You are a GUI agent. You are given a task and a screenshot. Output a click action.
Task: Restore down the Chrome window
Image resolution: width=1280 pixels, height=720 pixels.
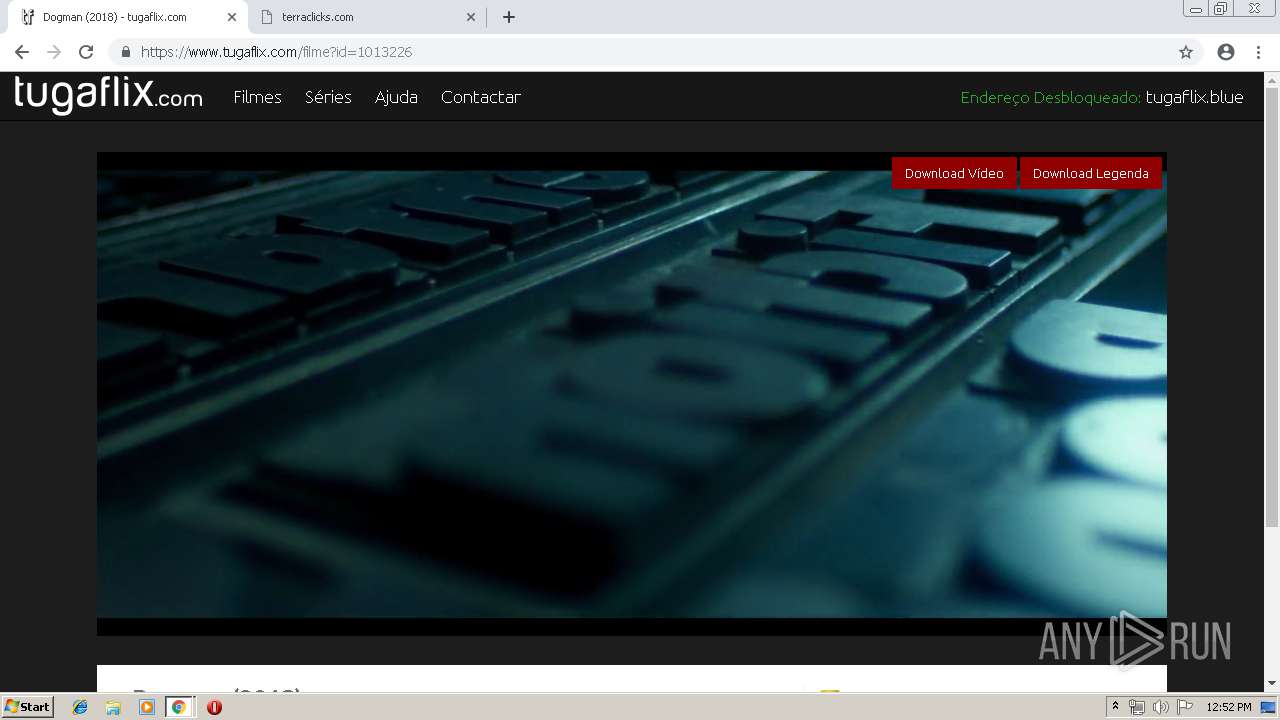pos(1221,9)
